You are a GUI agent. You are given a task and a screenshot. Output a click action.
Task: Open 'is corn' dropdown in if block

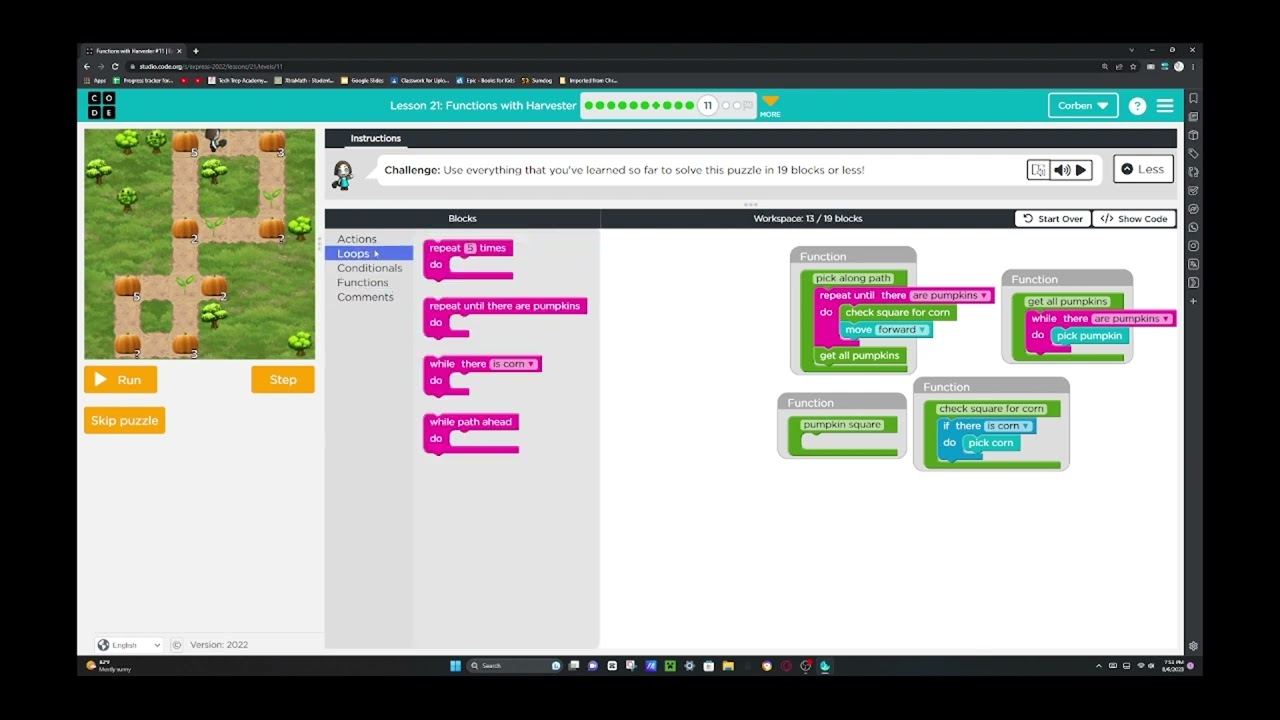(1008, 426)
